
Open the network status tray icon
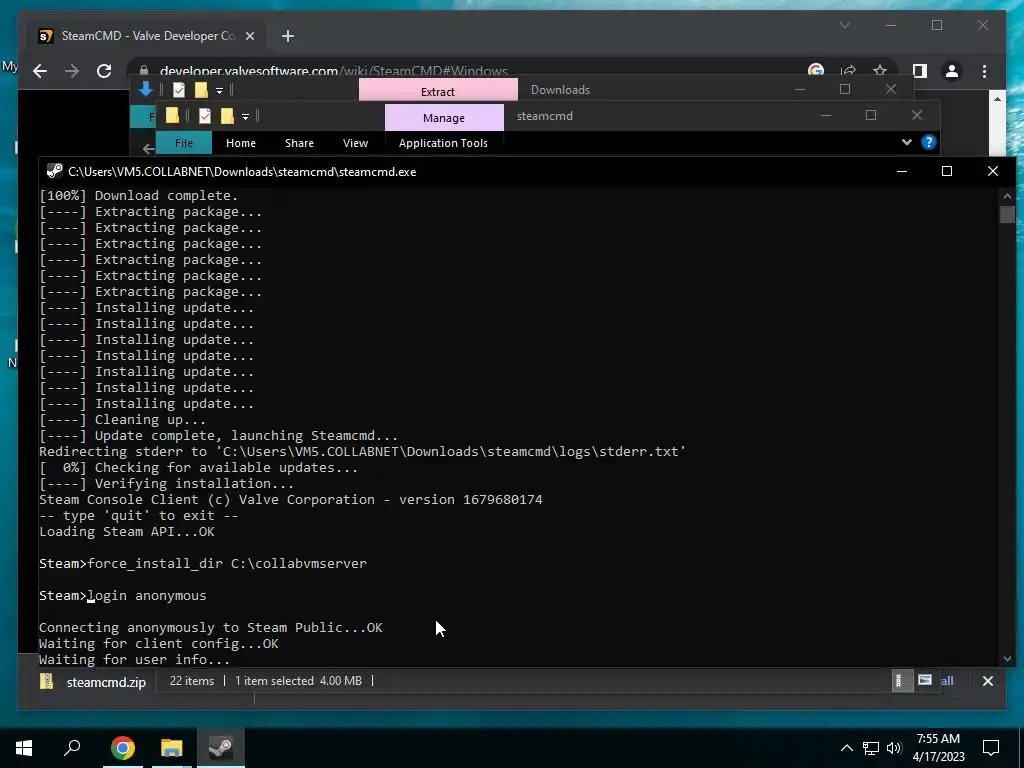click(871, 748)
